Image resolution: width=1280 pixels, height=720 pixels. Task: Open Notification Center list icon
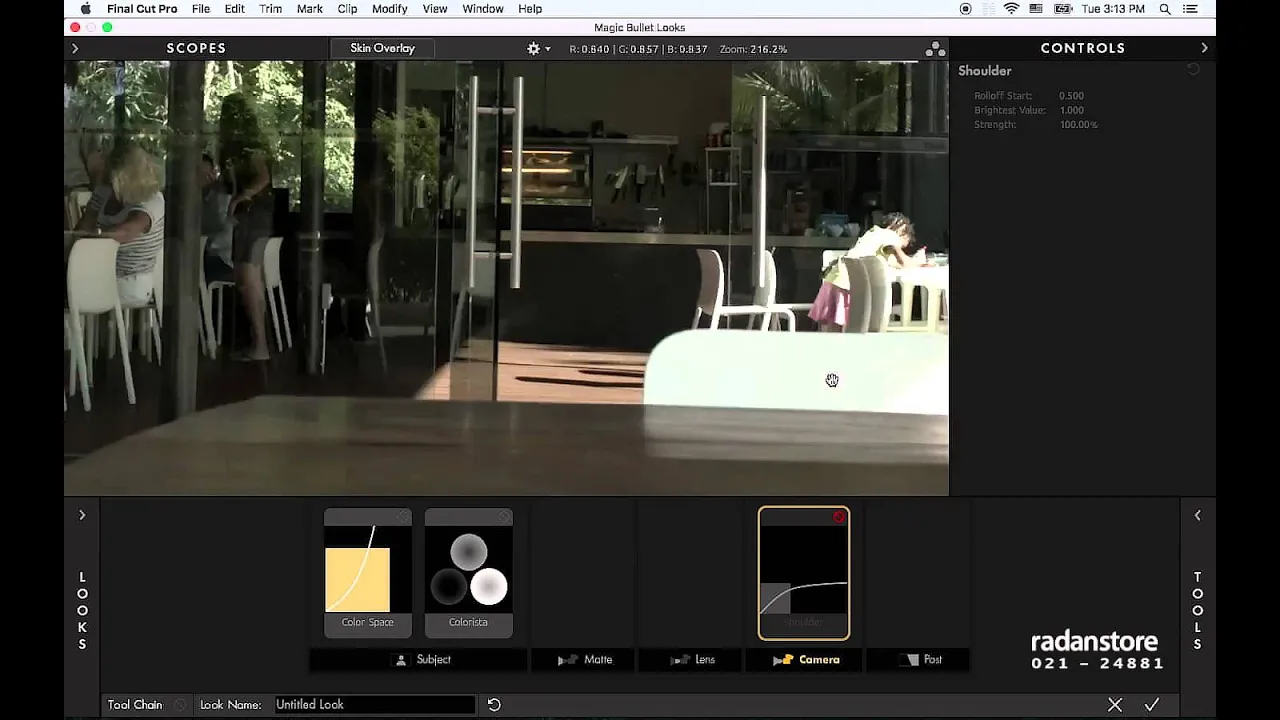tap(1189, 9)
